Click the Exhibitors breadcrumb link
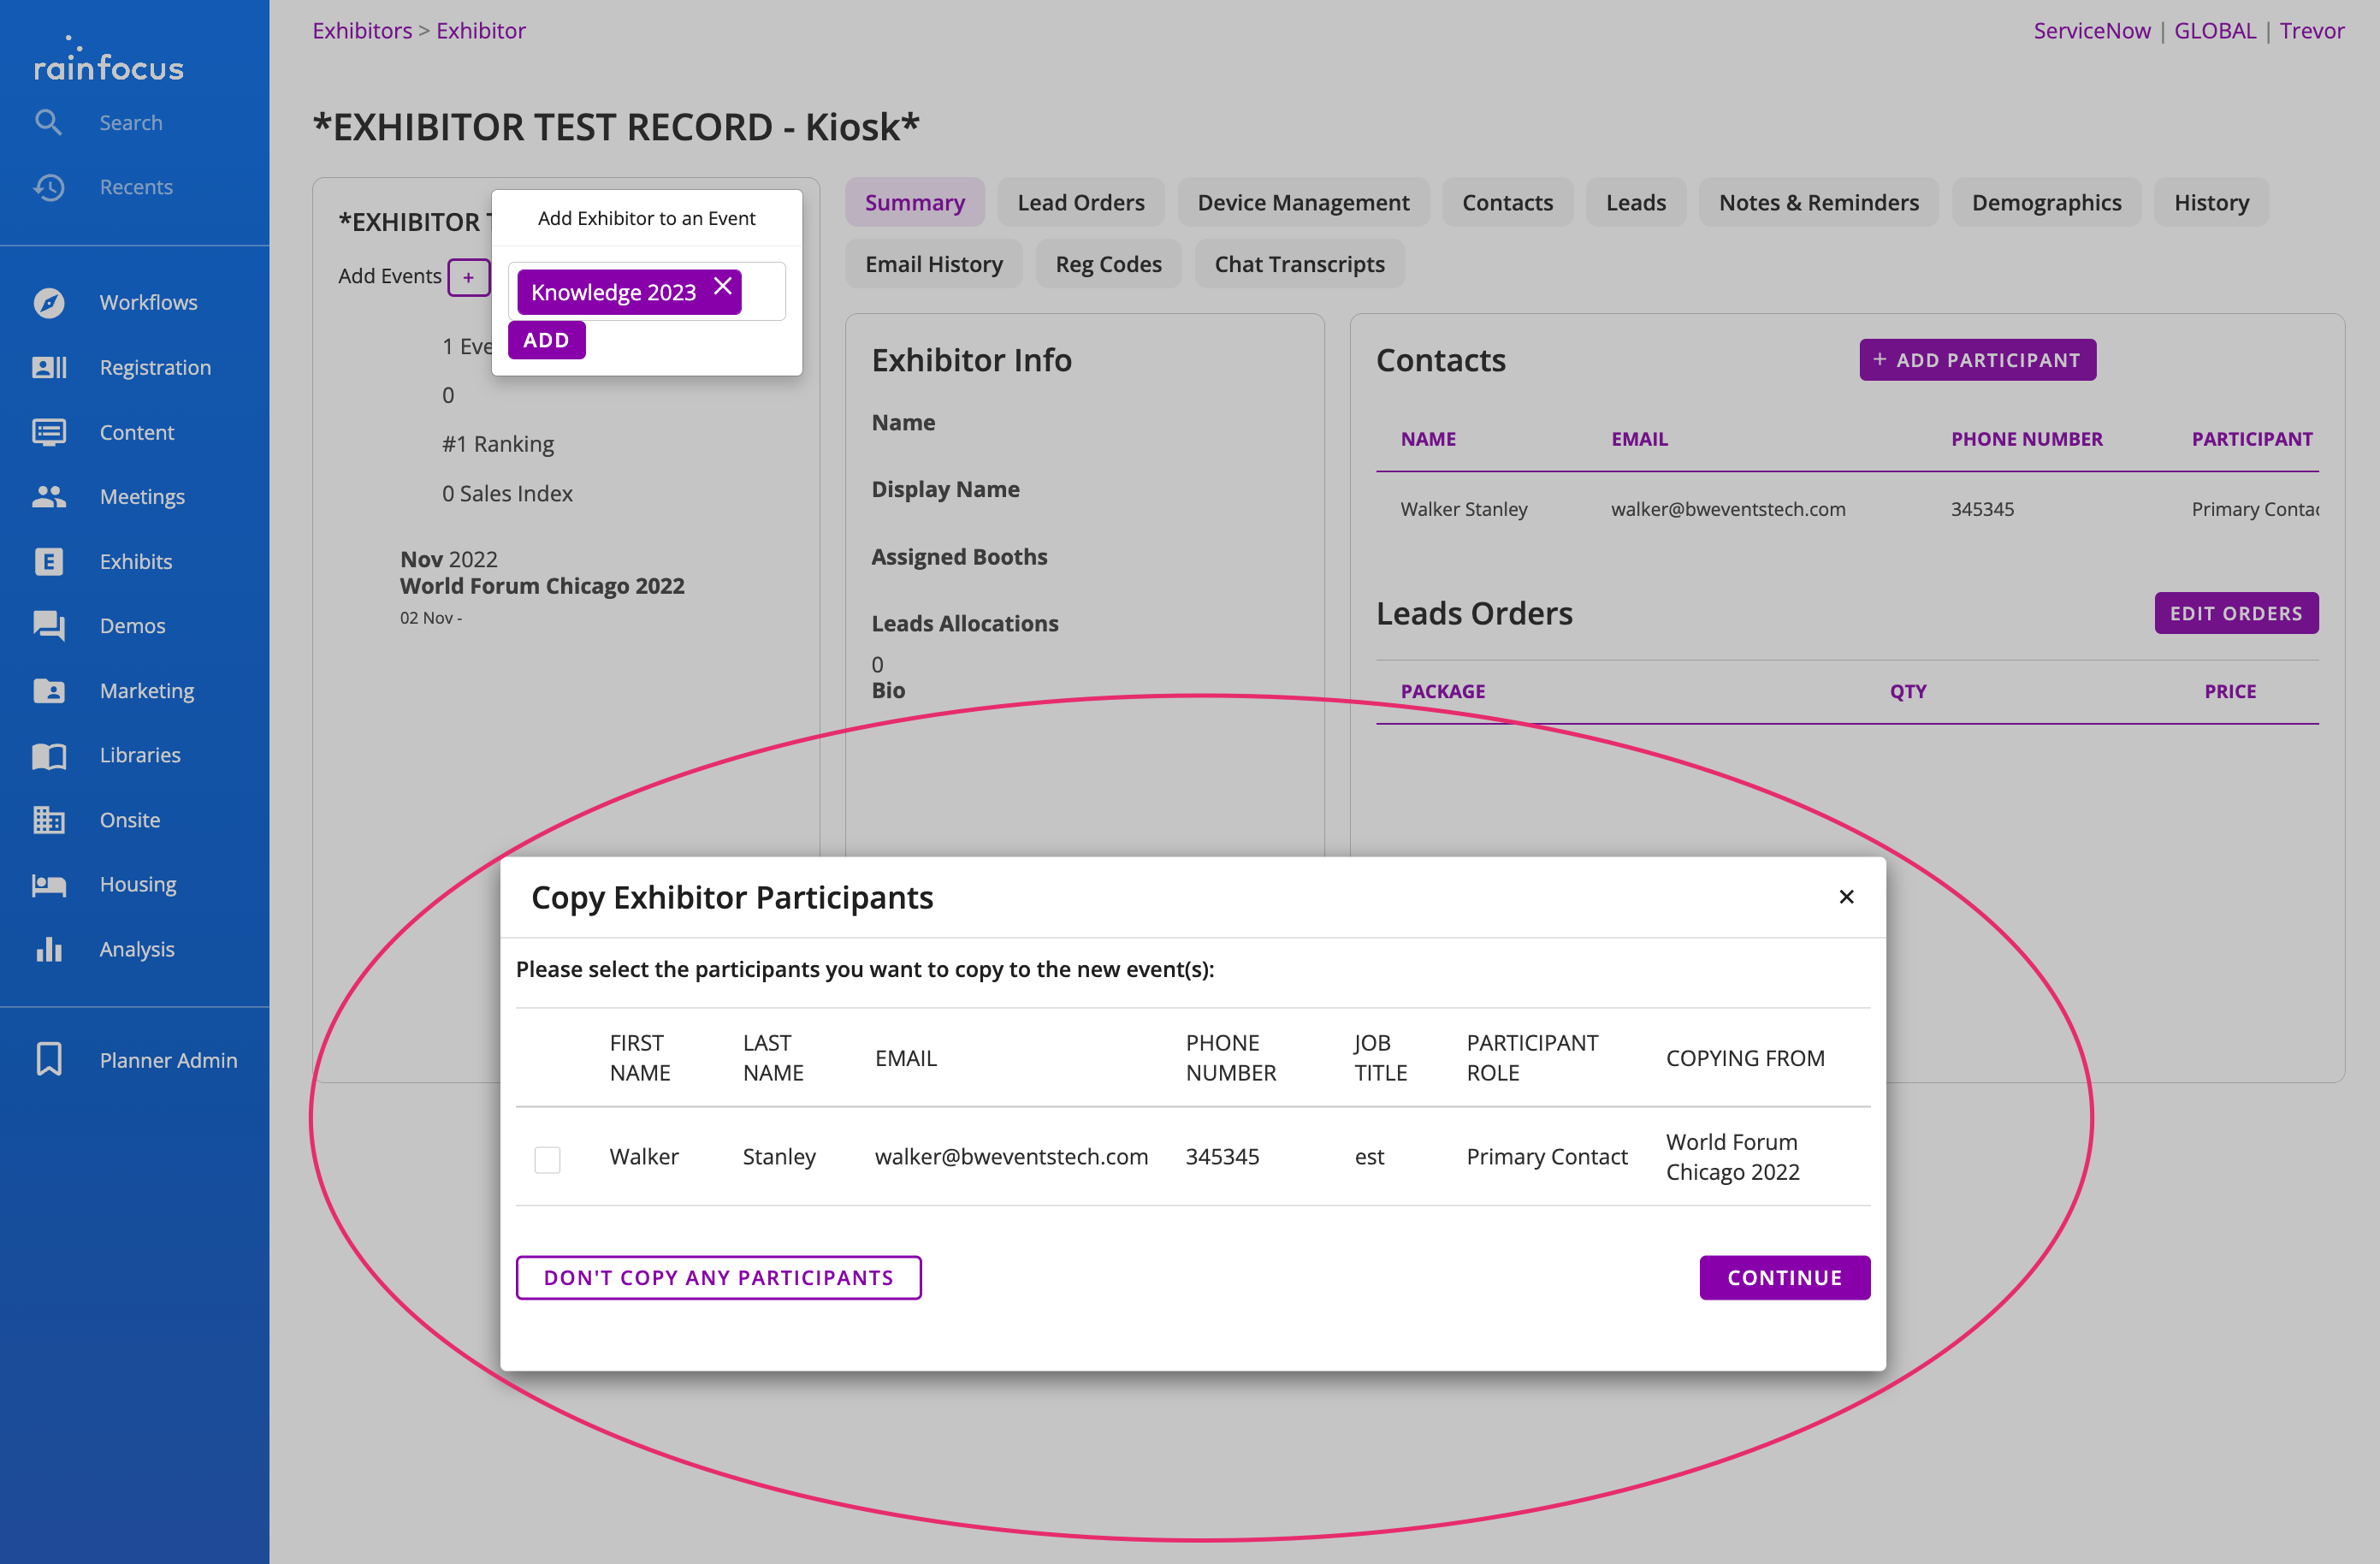The height and width of the screenshot is (1564, 2380). coord(362,30)
